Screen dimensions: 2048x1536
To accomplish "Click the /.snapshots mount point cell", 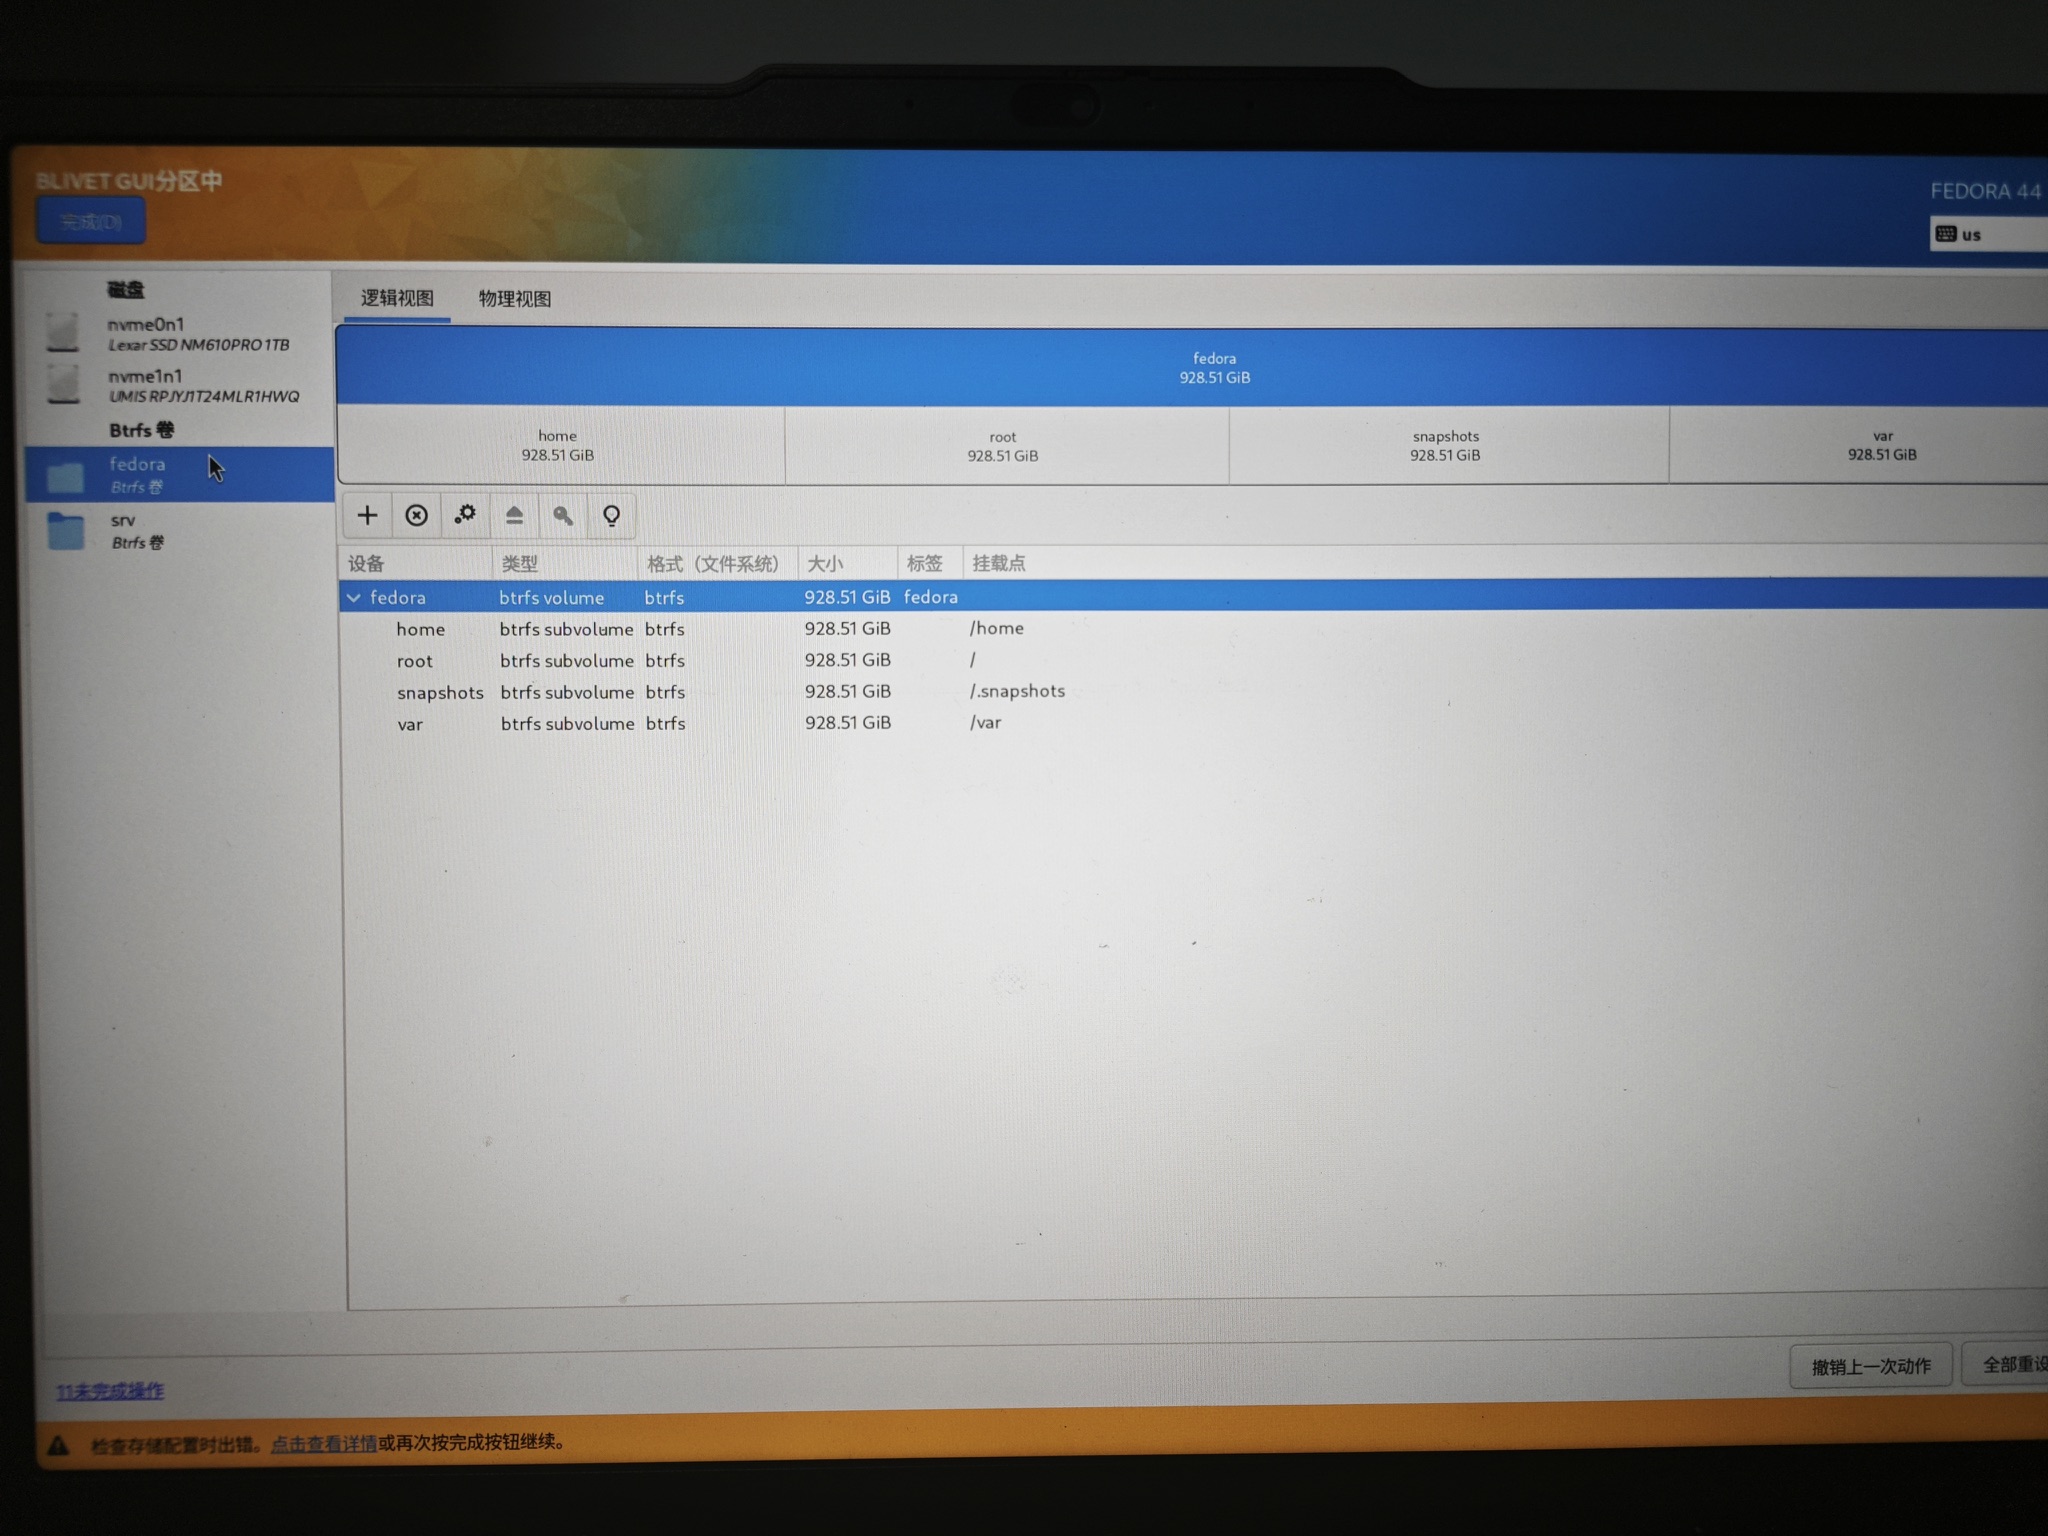I will tap(1017, 691).
